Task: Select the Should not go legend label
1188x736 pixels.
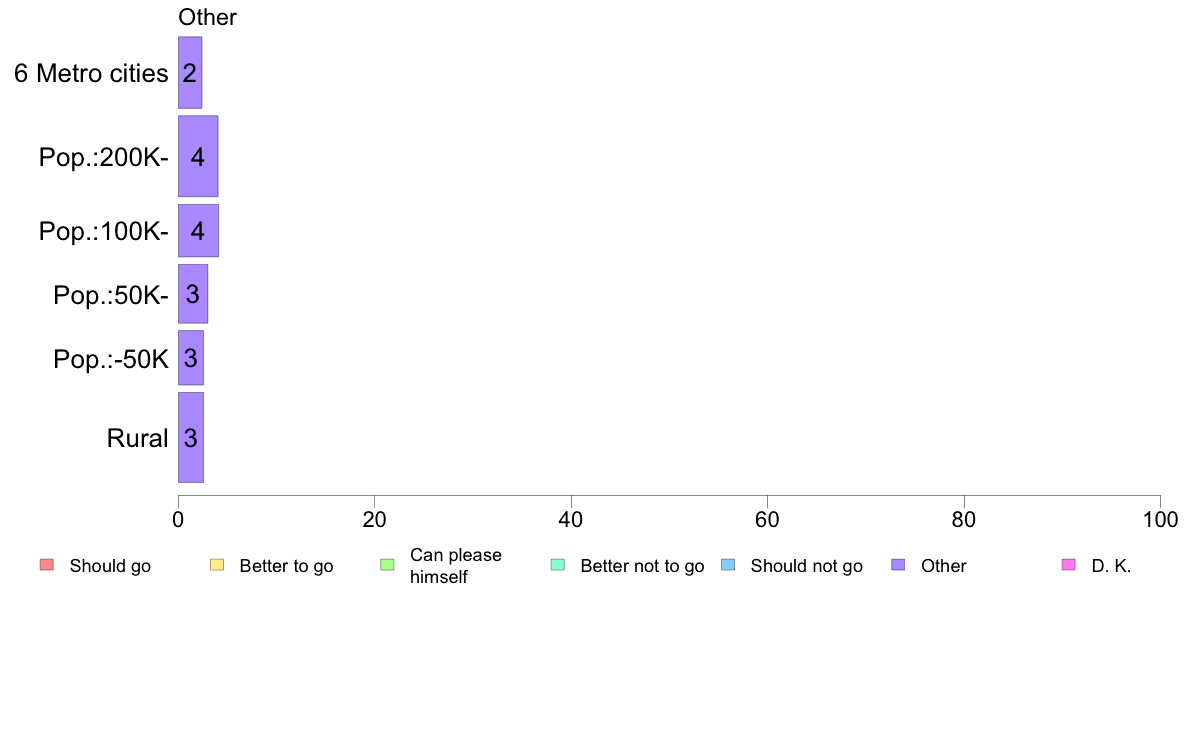Action: 807,566
